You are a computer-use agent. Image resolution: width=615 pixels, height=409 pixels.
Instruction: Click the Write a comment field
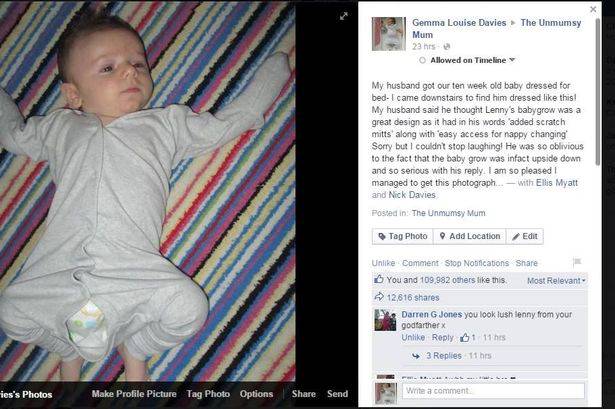[493, 391]
